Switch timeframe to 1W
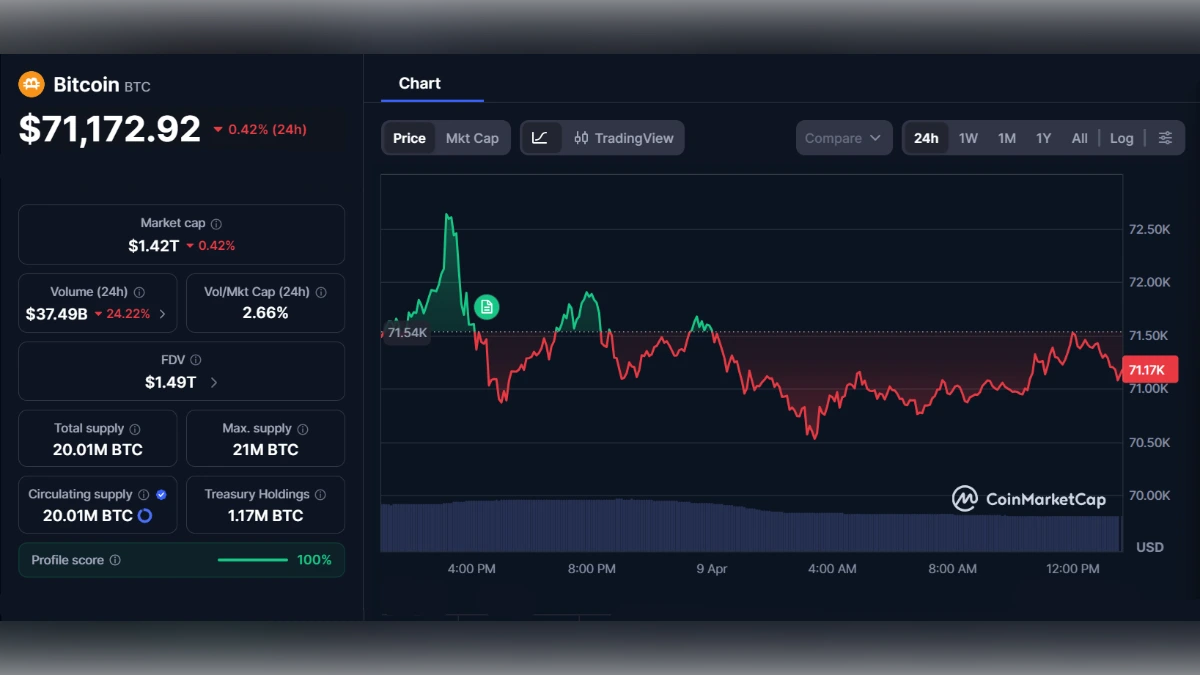1200x675 pixels. 968,138
